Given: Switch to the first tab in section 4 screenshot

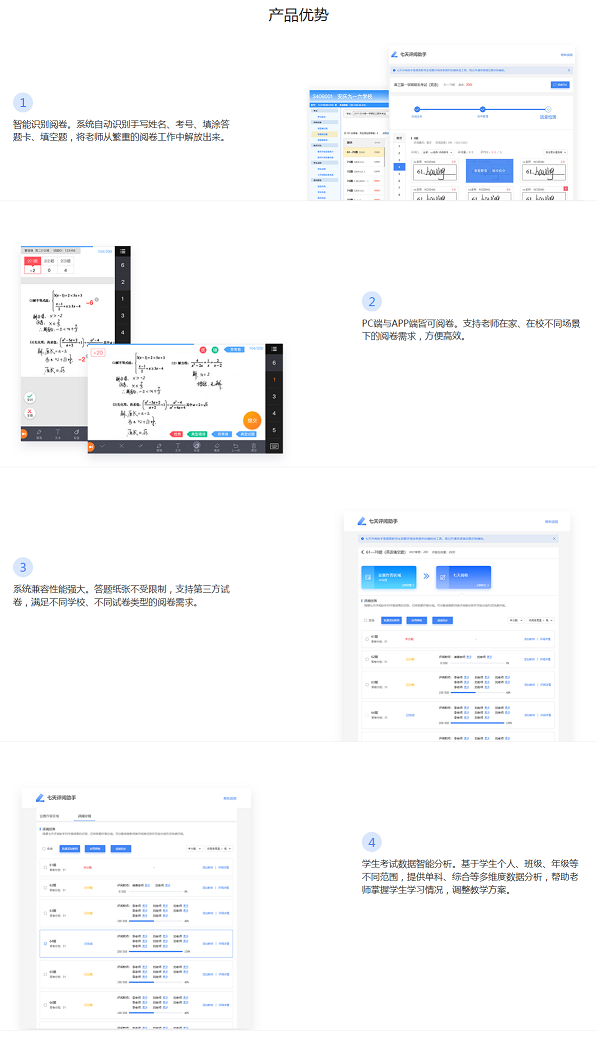Looking at the screenshot, I should 49,816.
